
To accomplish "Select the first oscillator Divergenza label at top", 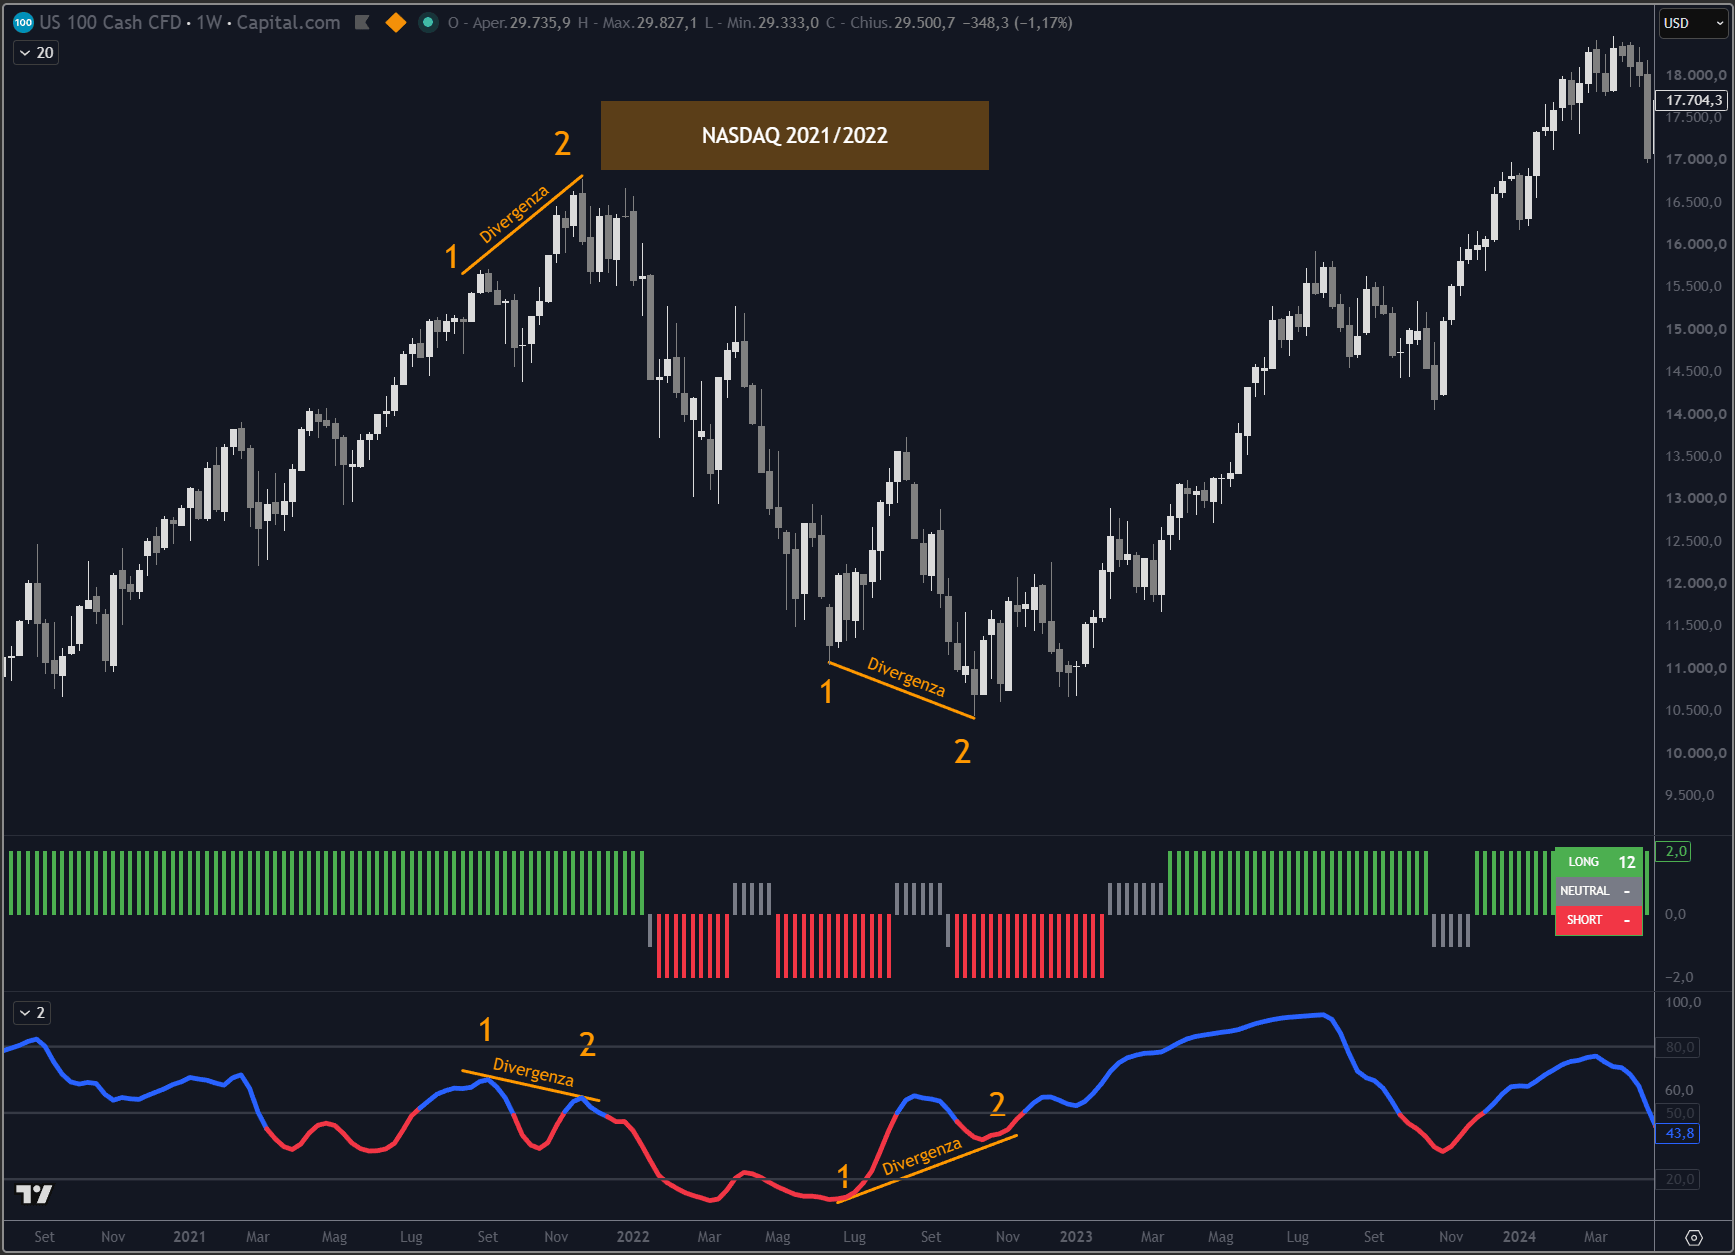I will pos(533,1072).
